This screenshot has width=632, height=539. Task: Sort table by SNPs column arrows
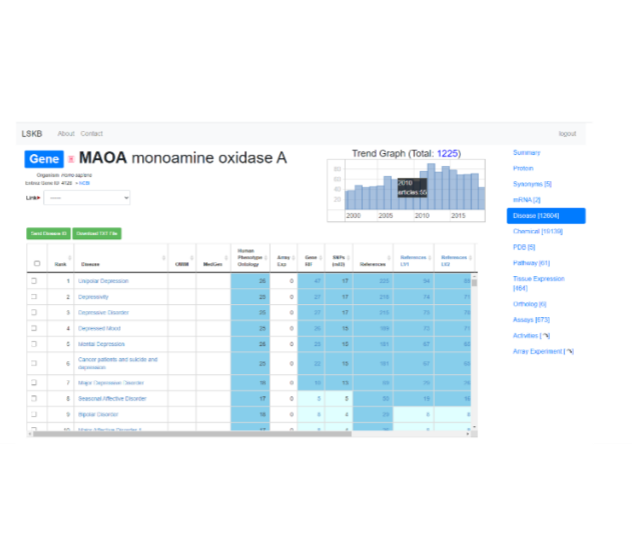click(x=349, y=258)
